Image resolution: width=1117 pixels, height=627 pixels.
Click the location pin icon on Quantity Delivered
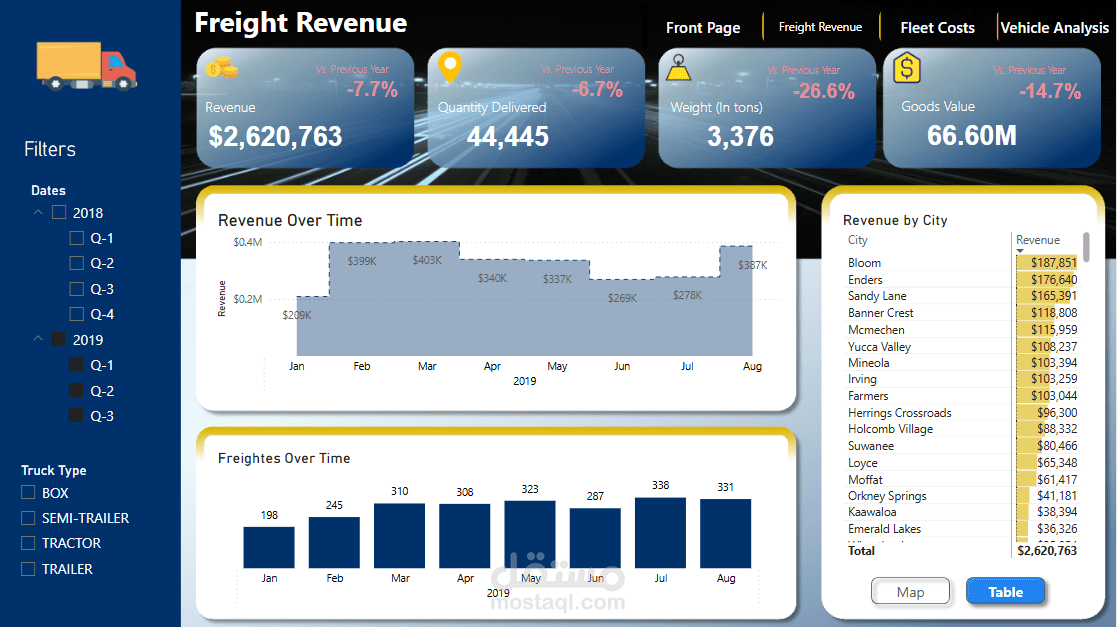coord(450,68)
